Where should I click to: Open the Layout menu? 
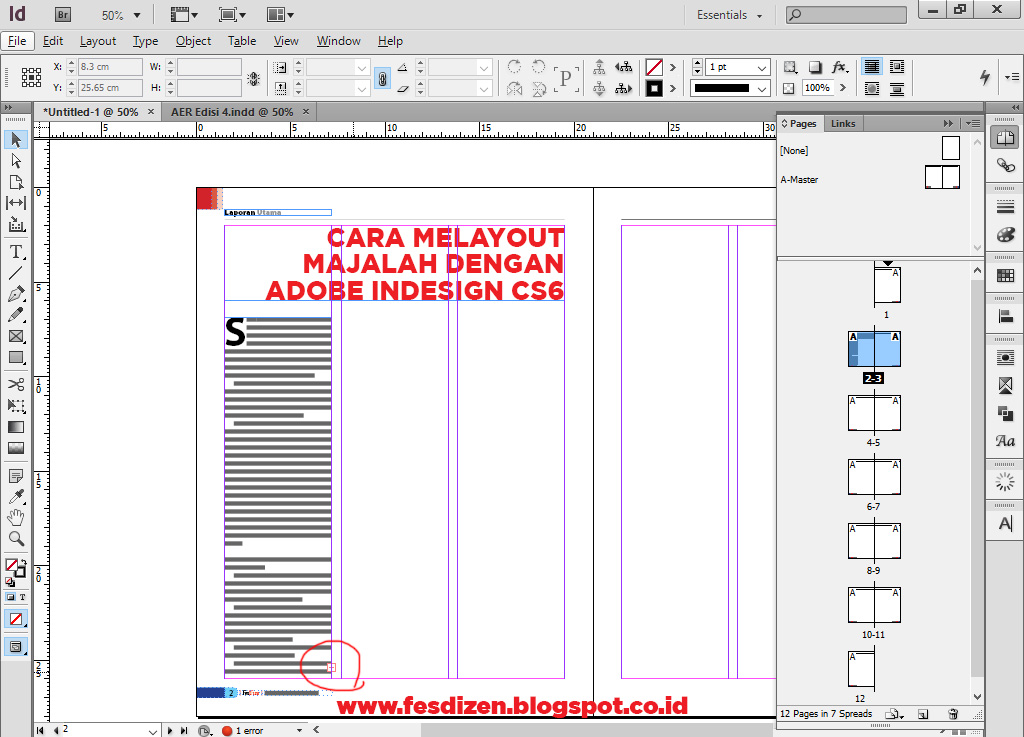pyautogui.click(x=98, y=40)
